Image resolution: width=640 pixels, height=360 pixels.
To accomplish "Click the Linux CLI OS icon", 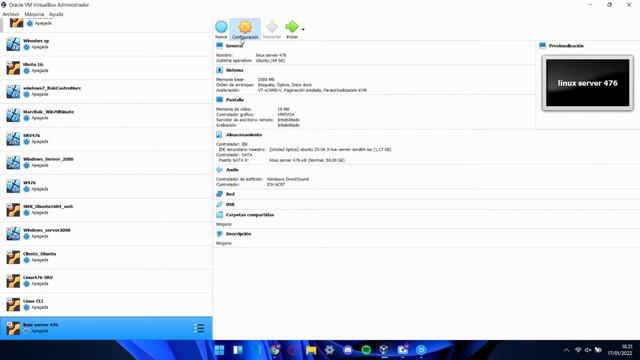I will 13,304.
